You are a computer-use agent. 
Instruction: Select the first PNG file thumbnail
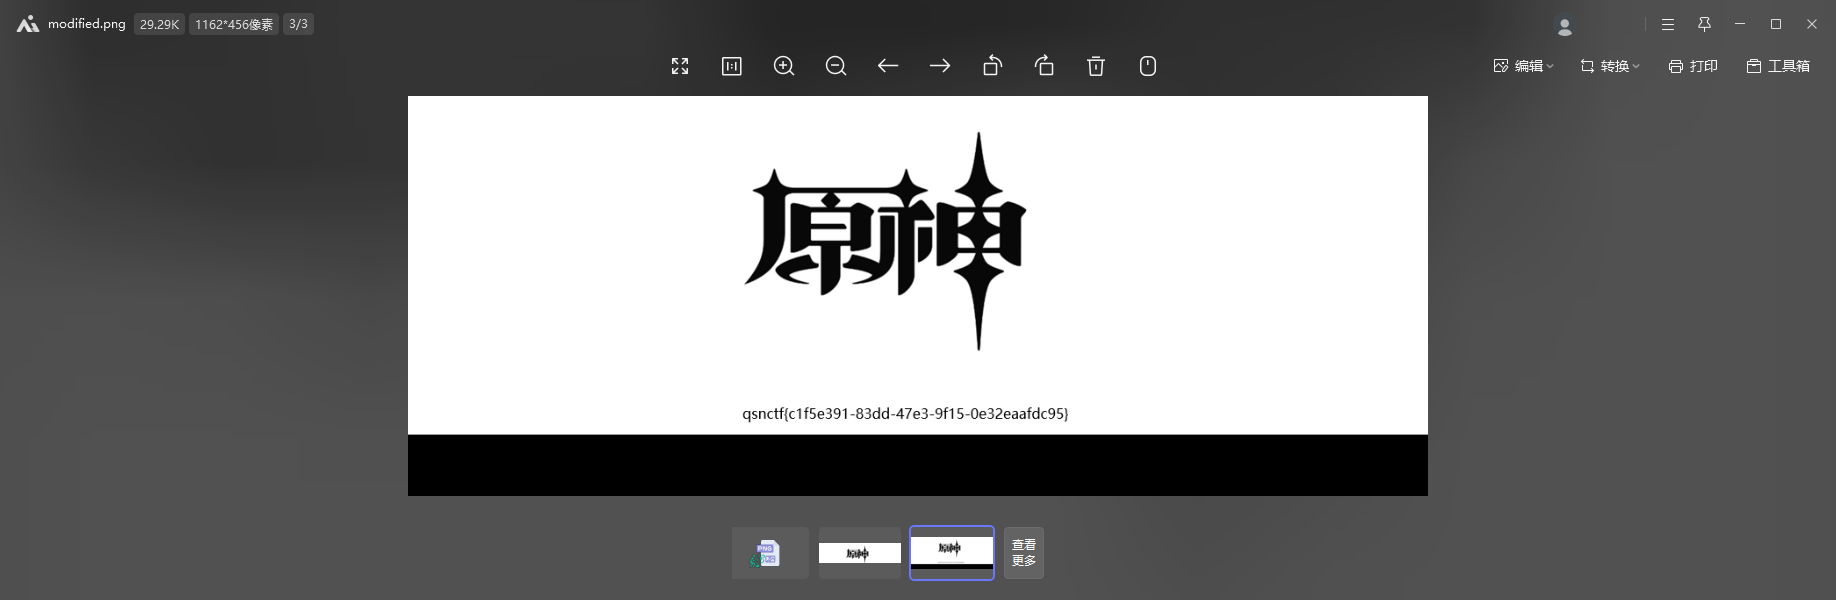tap(770, 553)
